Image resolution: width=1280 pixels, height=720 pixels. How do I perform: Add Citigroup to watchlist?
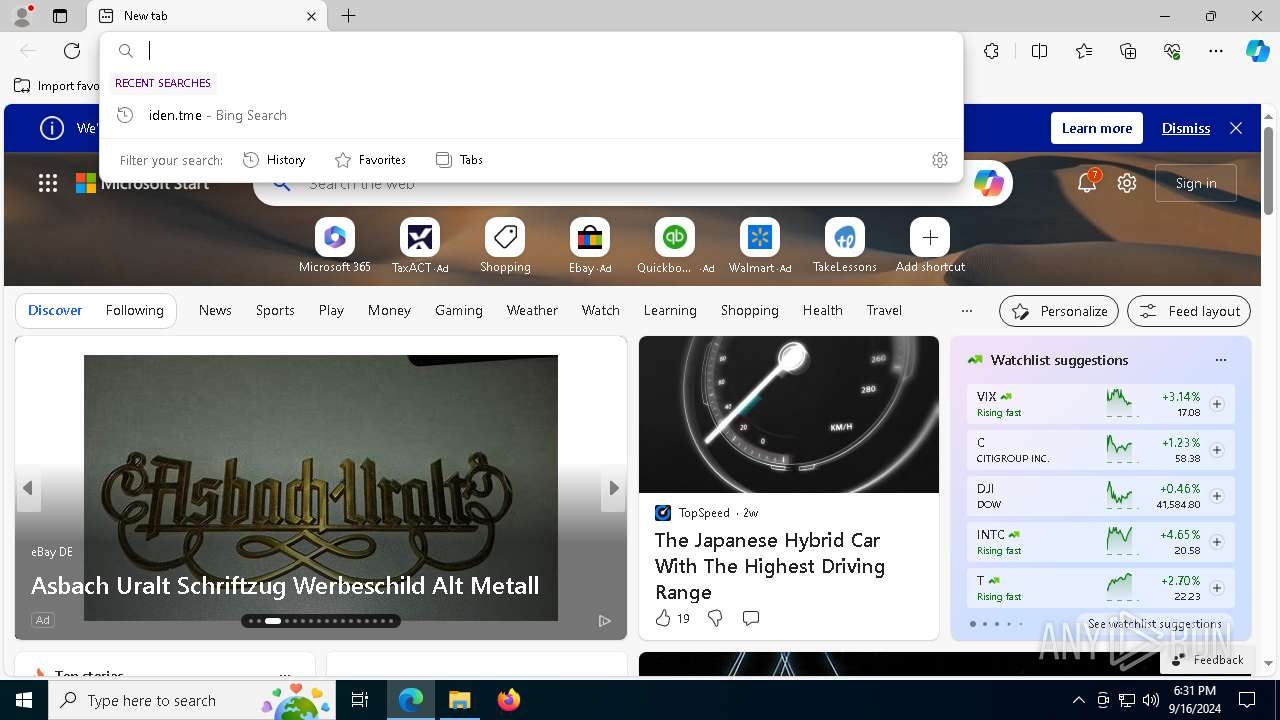point(1217,450)
